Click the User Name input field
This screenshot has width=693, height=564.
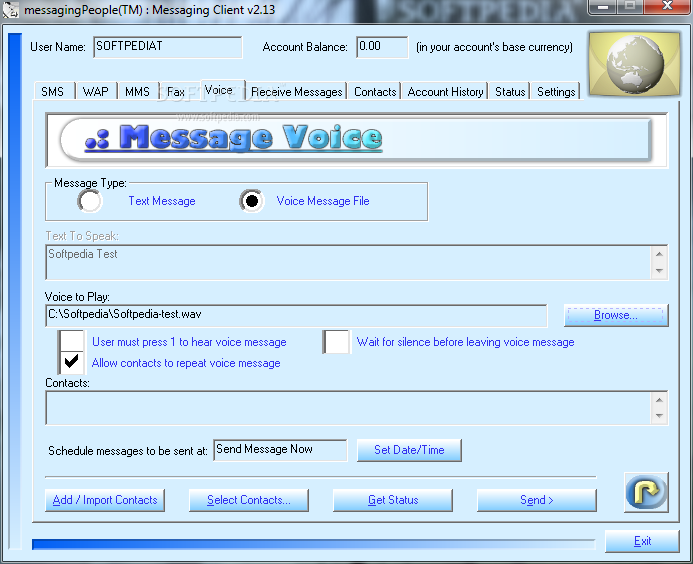(168, 47)
